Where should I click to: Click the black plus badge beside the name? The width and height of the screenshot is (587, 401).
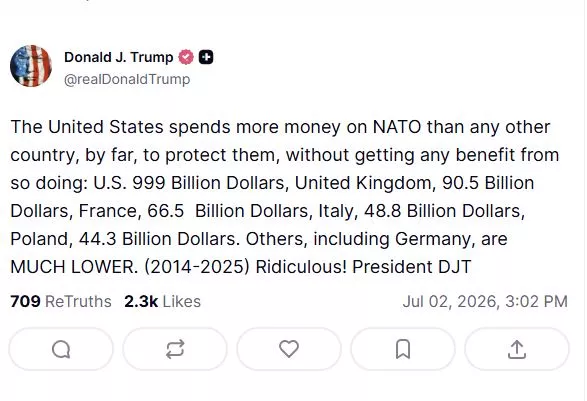206,57
